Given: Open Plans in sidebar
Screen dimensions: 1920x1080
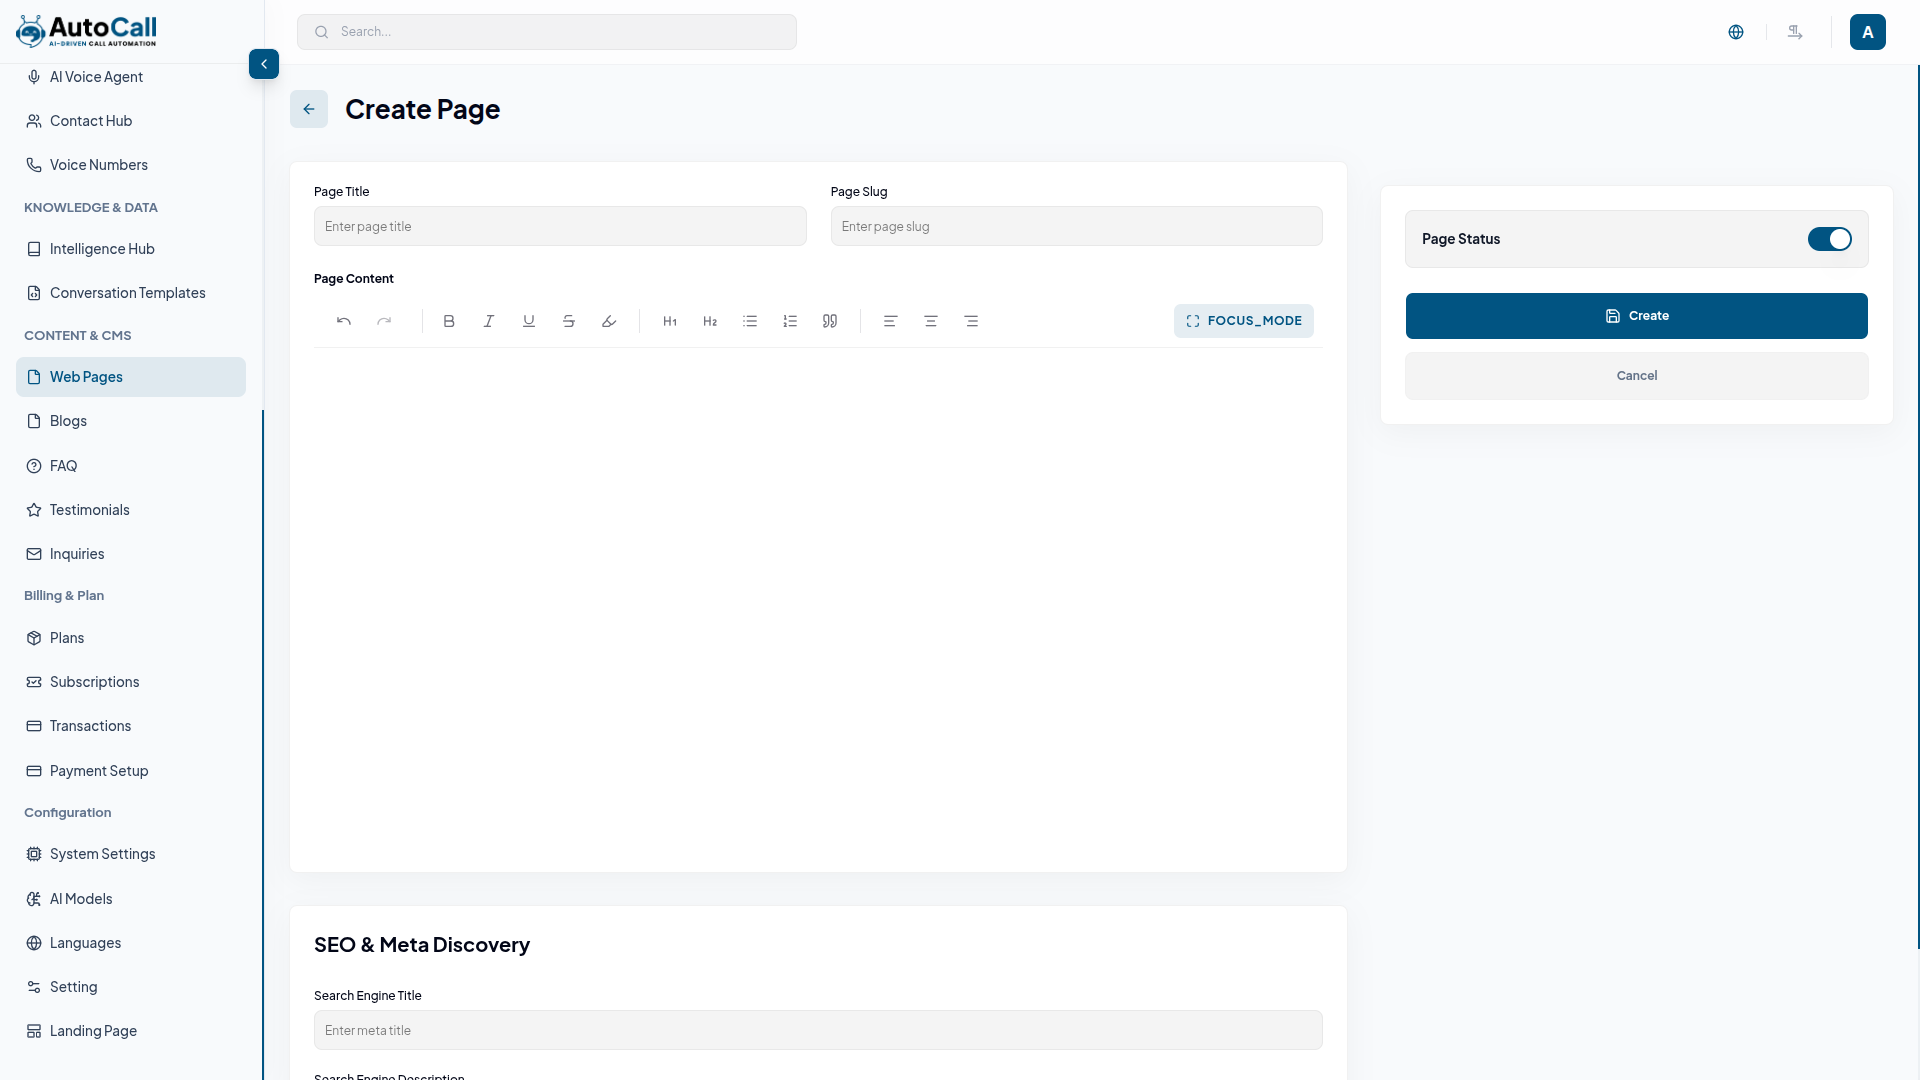Looking at the screenshot, I should pos(131,638).
